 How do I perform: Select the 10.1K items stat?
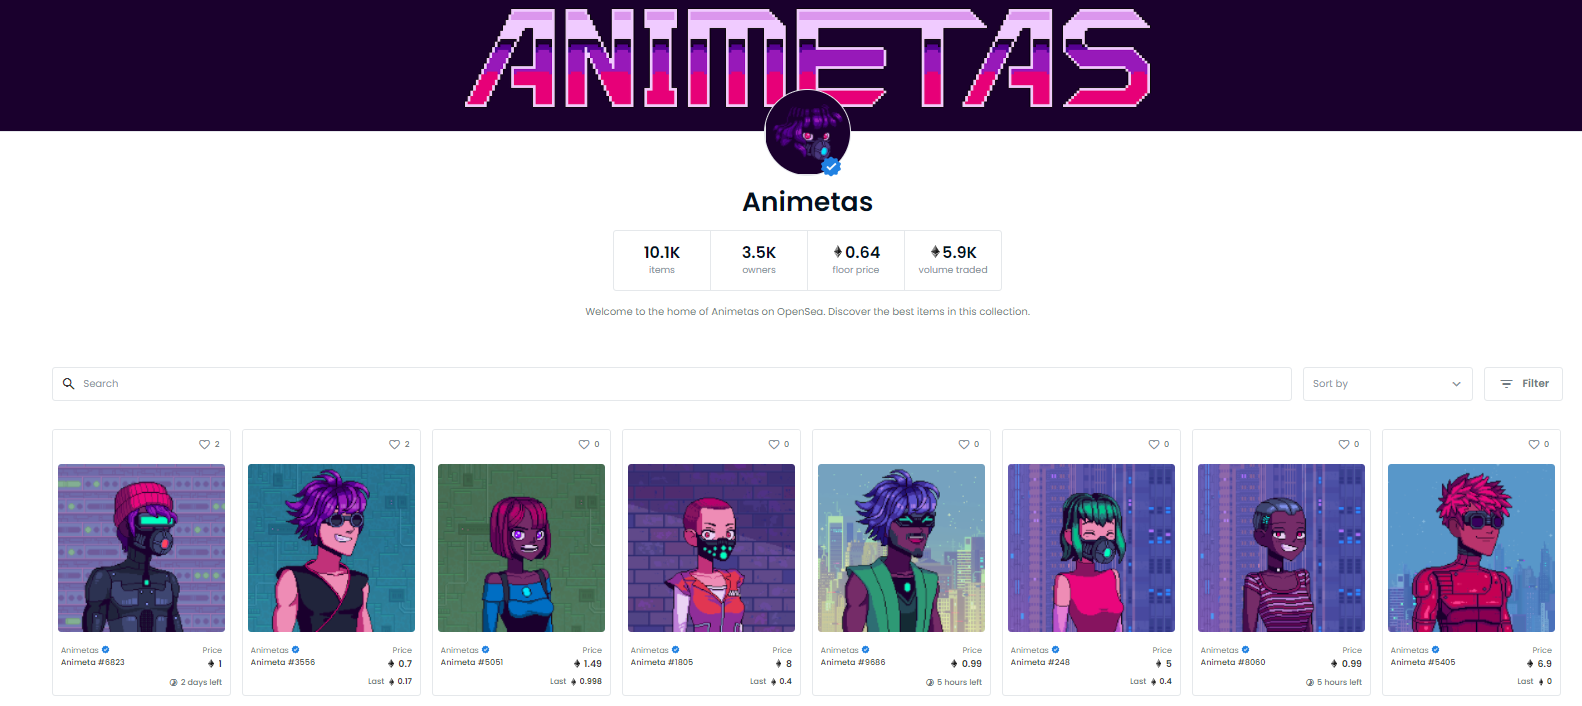tap(662, 260)
